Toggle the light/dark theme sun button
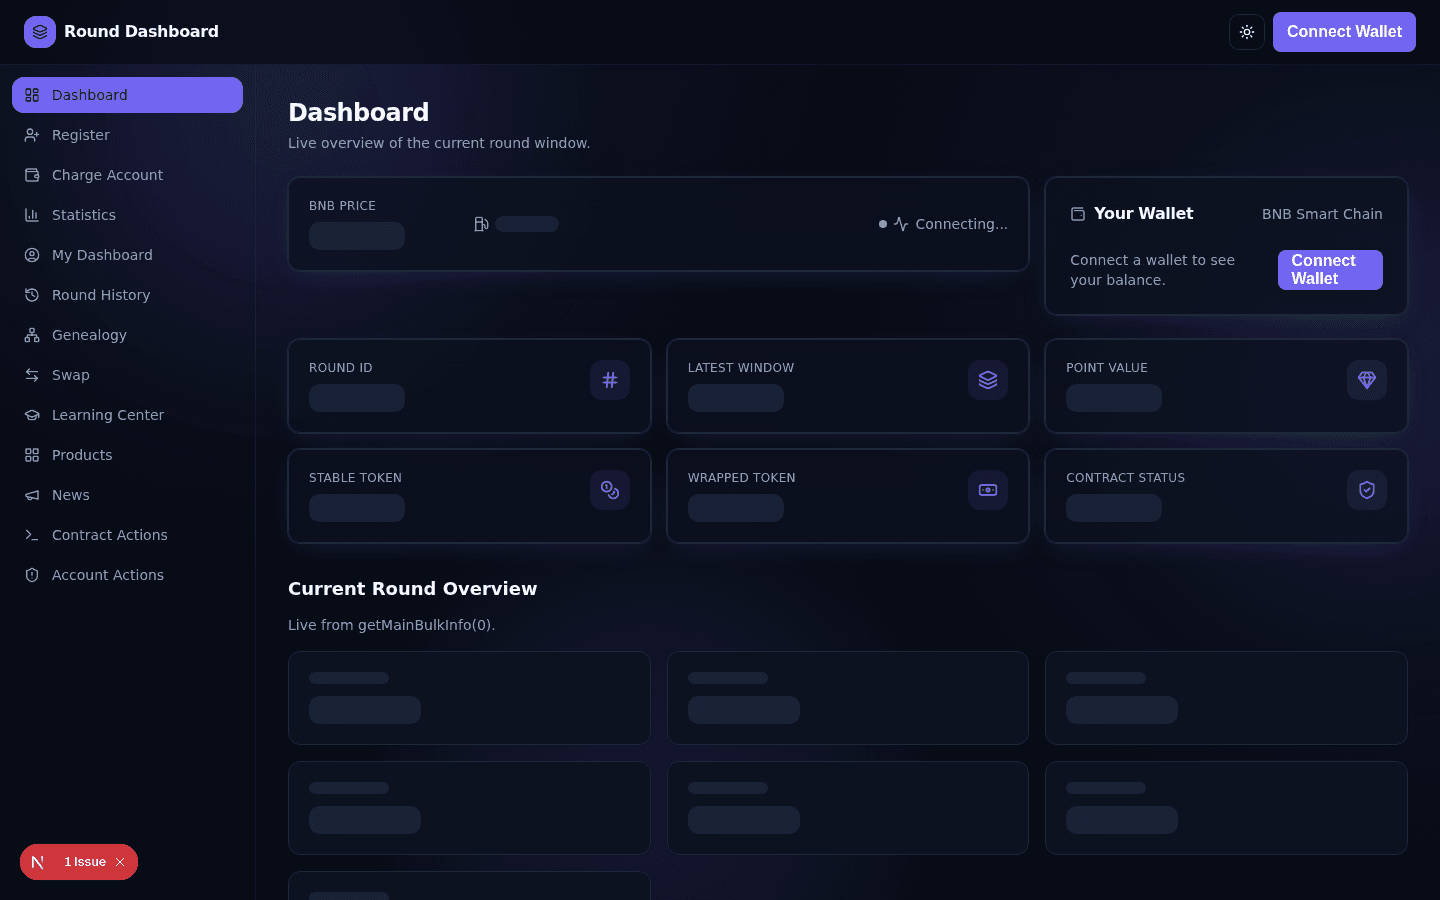The image size is (1440, 900). click(x=1247, y=32)
